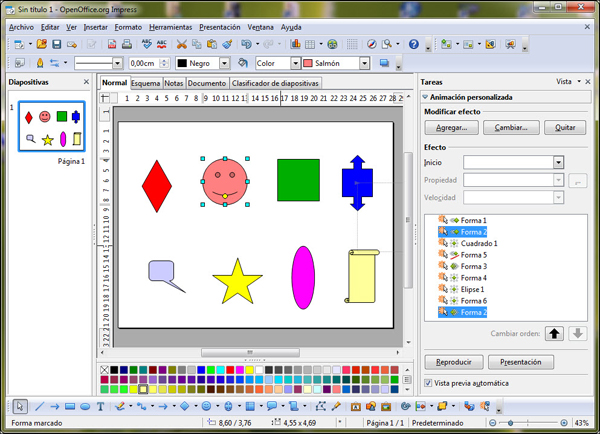Open the zoom tool dropdown arrow
Screen dimensions: 600x434
tap(398, 44)
